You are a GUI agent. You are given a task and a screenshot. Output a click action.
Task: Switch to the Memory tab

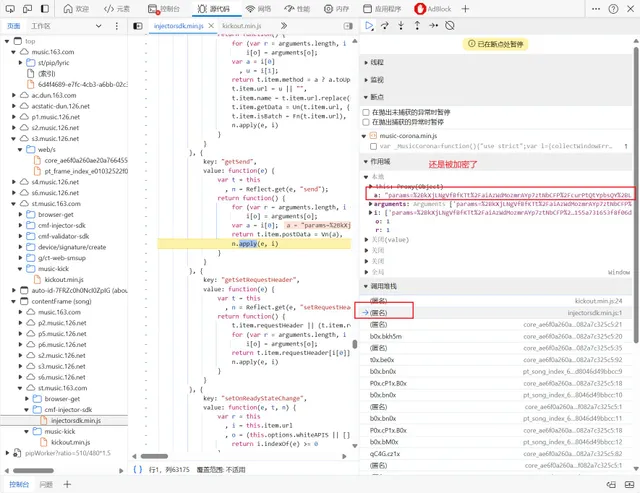337,9
